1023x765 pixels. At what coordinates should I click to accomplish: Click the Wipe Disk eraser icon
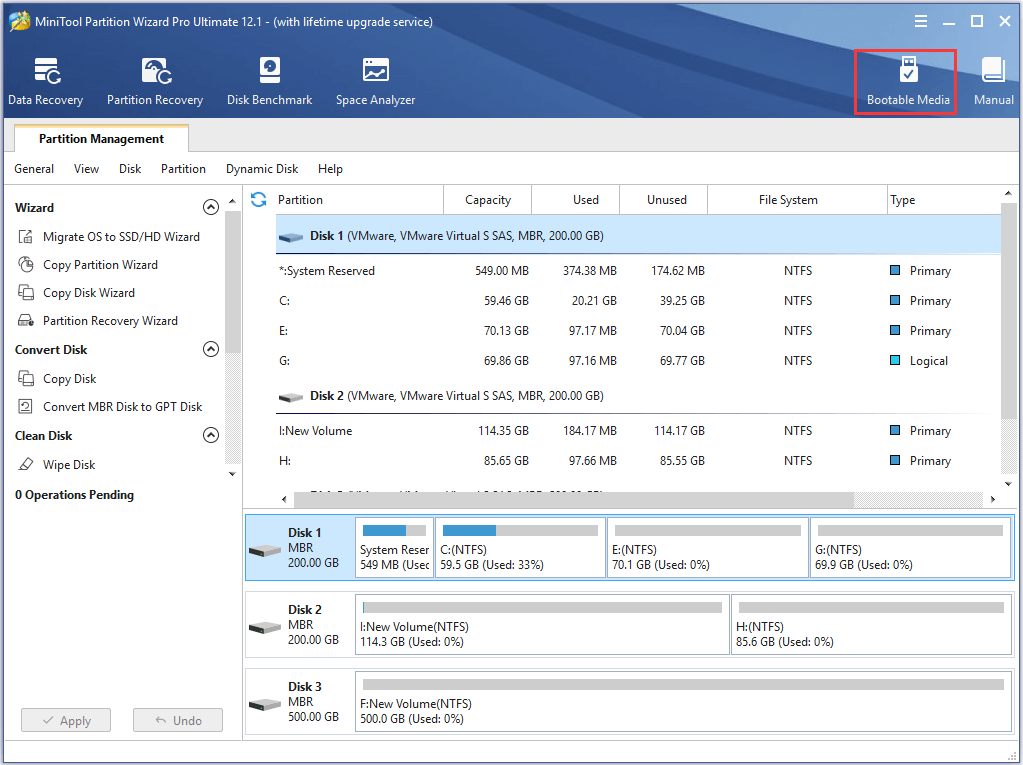click(25, 465)
